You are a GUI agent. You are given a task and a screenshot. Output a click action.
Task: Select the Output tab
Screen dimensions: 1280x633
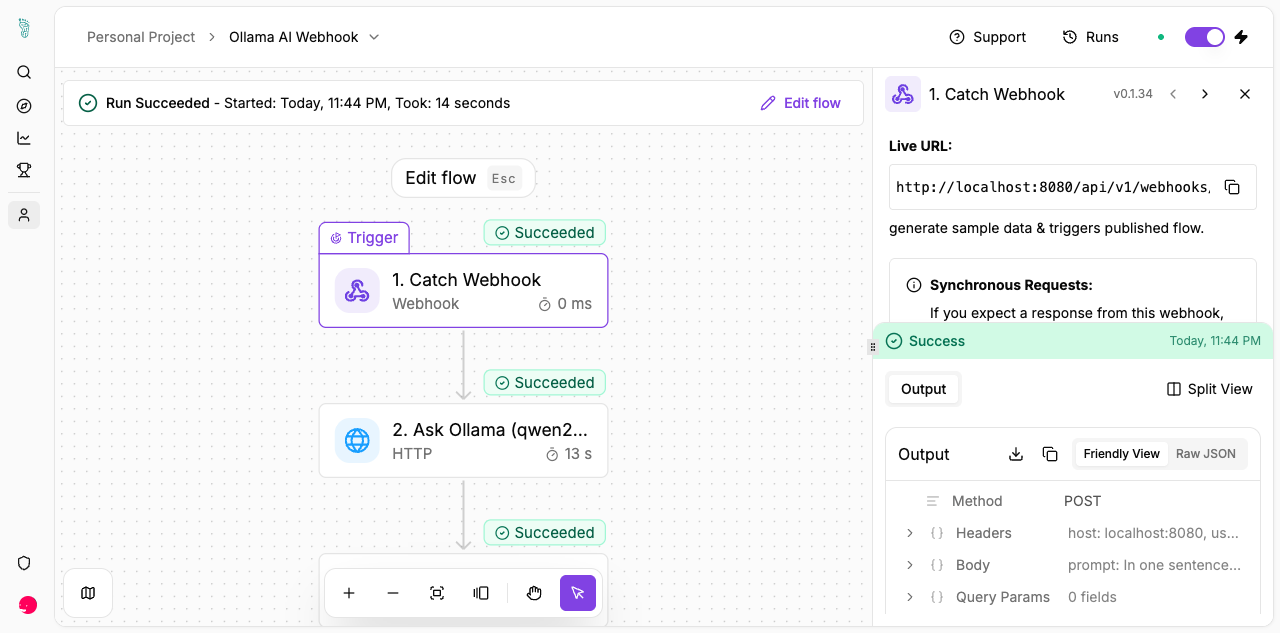point(923,389)
